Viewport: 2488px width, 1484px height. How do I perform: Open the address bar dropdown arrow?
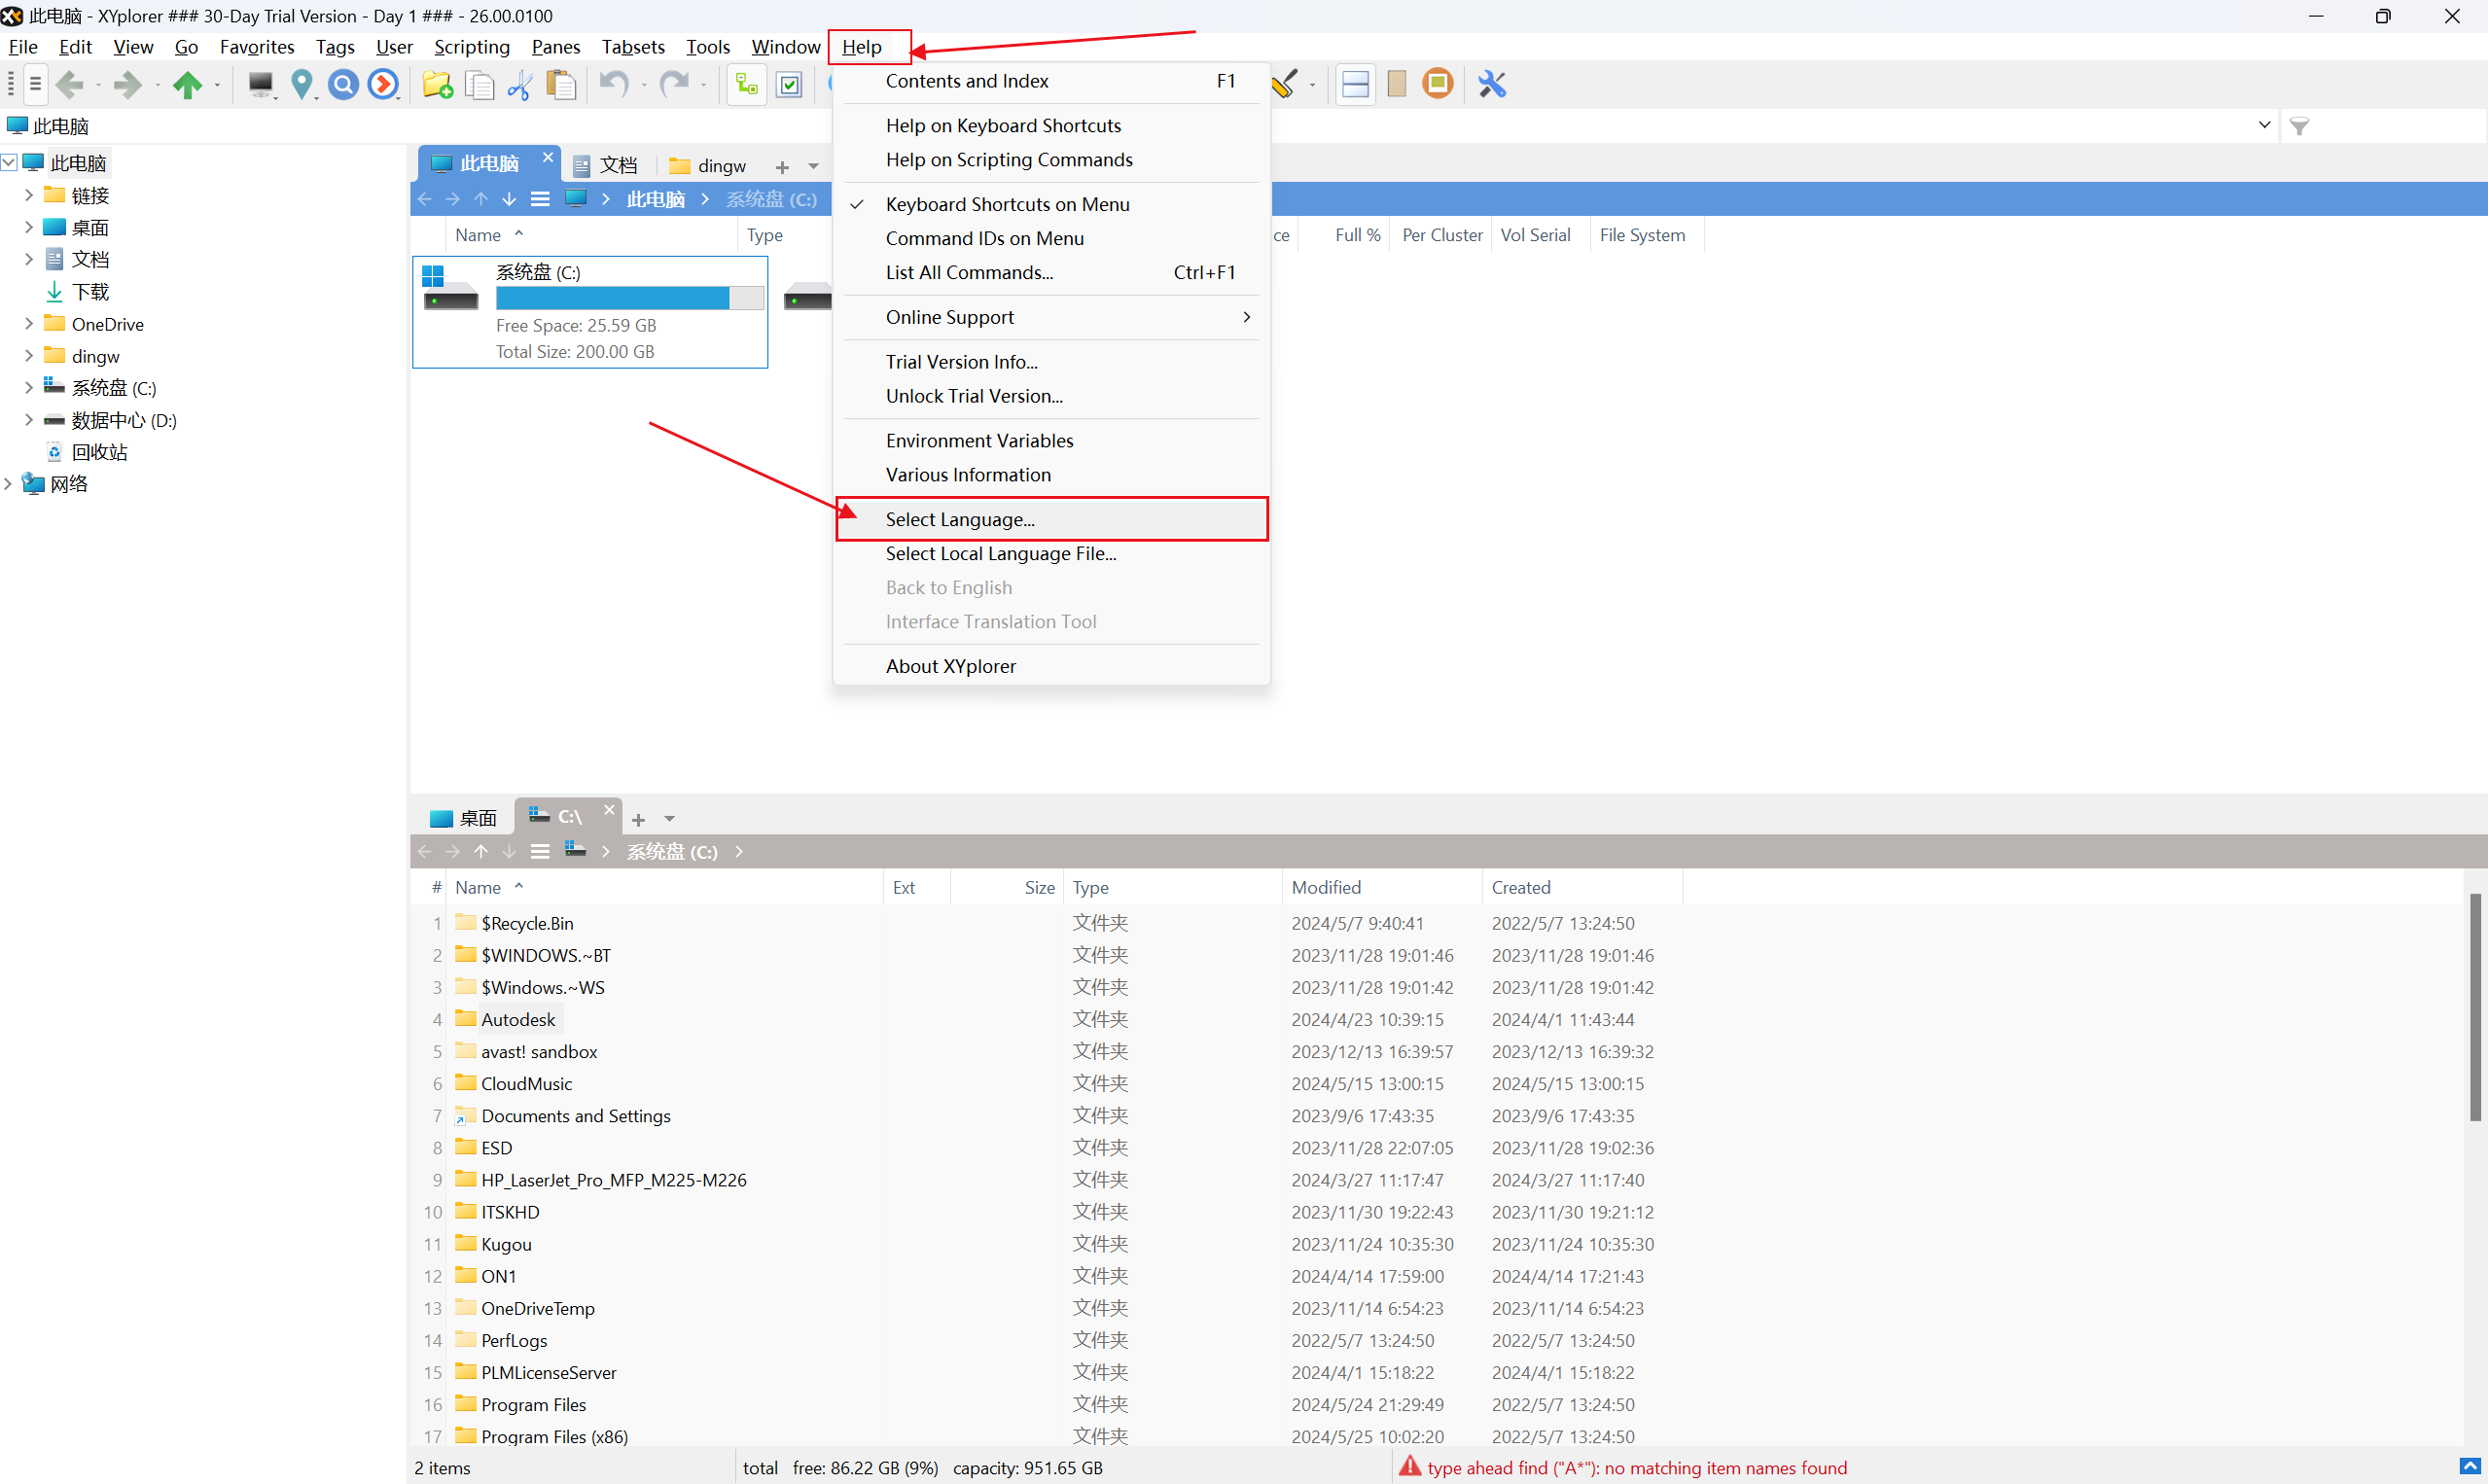[x=2264, y=125]
